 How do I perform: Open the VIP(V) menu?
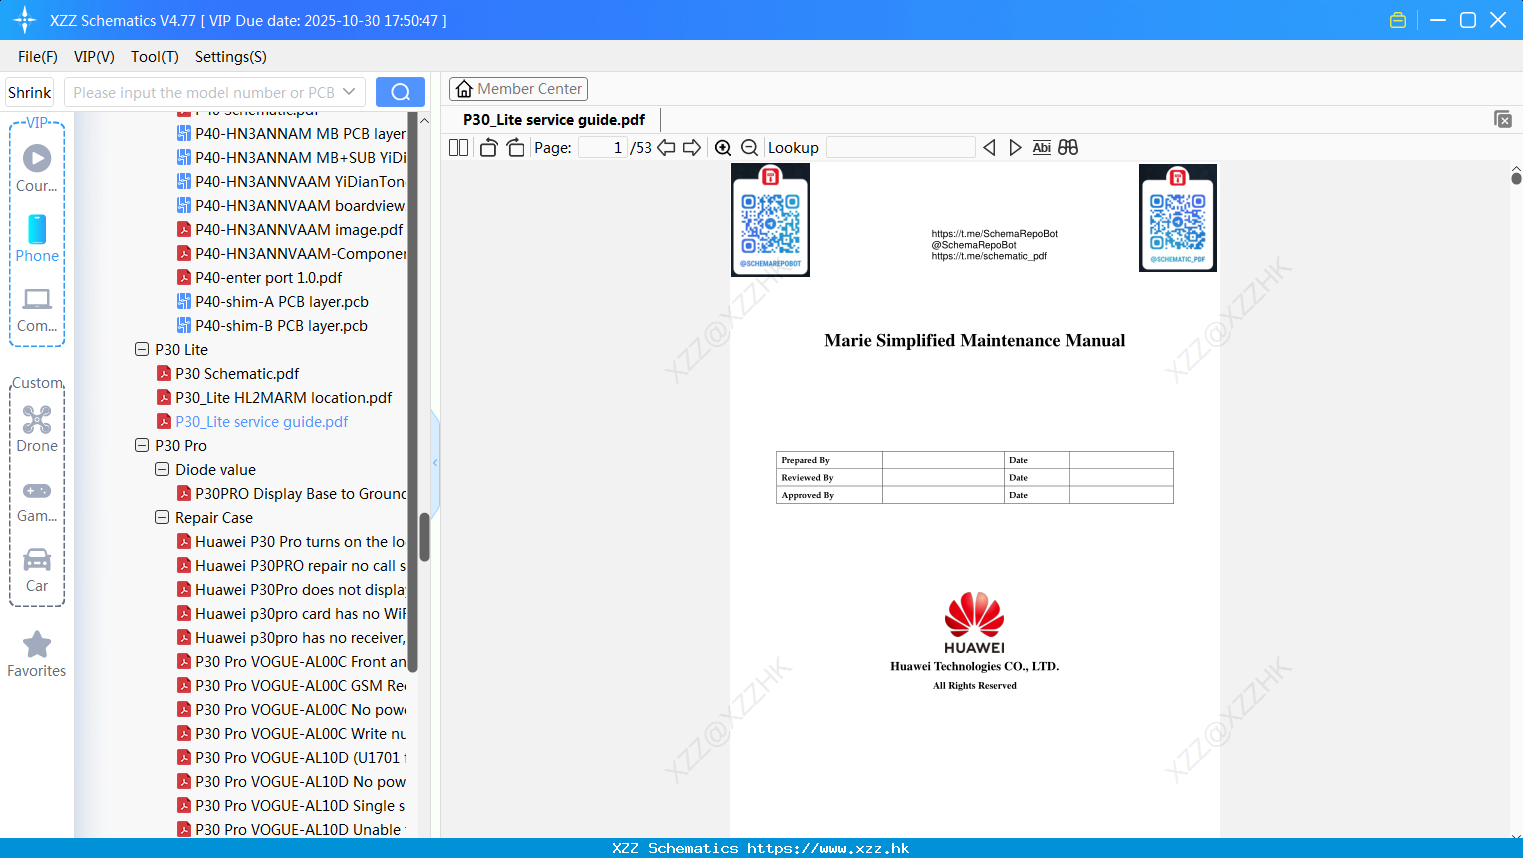click(x=94, y=57)
